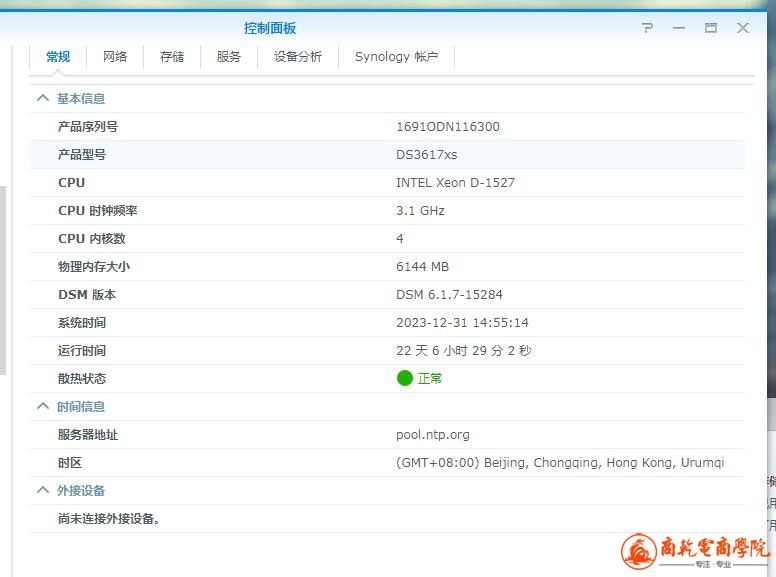Viewport: 776px width, 577px height.
Task: Click the CPU 时钟频率 label
Action: pos(98,211)
